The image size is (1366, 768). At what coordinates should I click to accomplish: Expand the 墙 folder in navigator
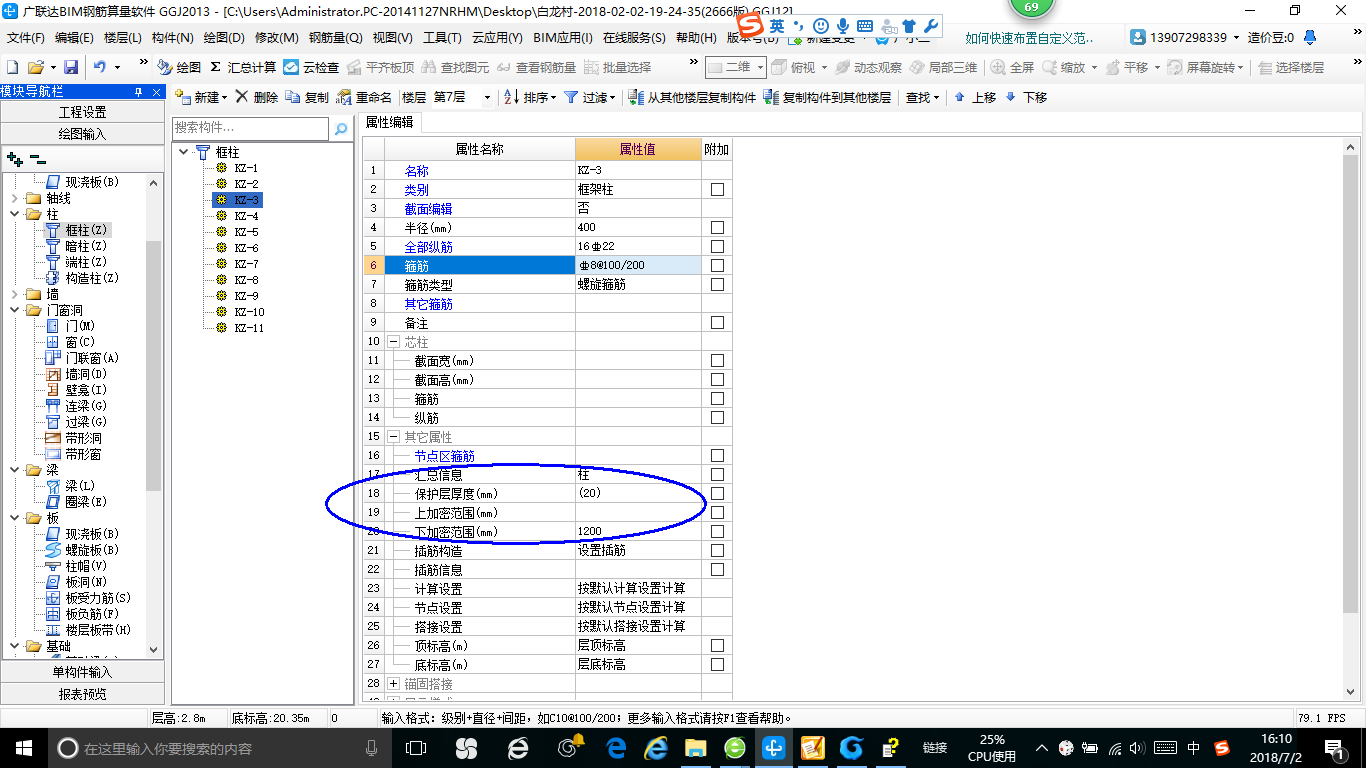click(14, 294)
